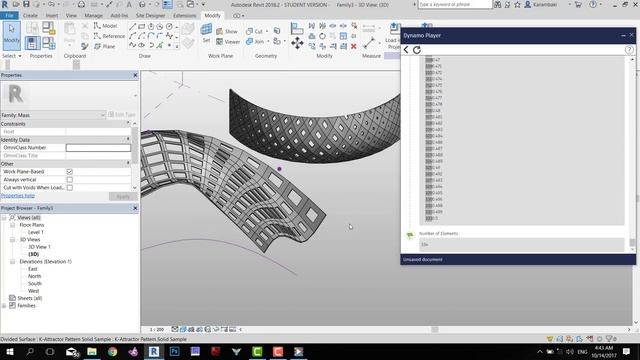Viewport: 640px width, 360px height.
Task: Collapse the Constraints section
Action: click(x=128, y=124)
